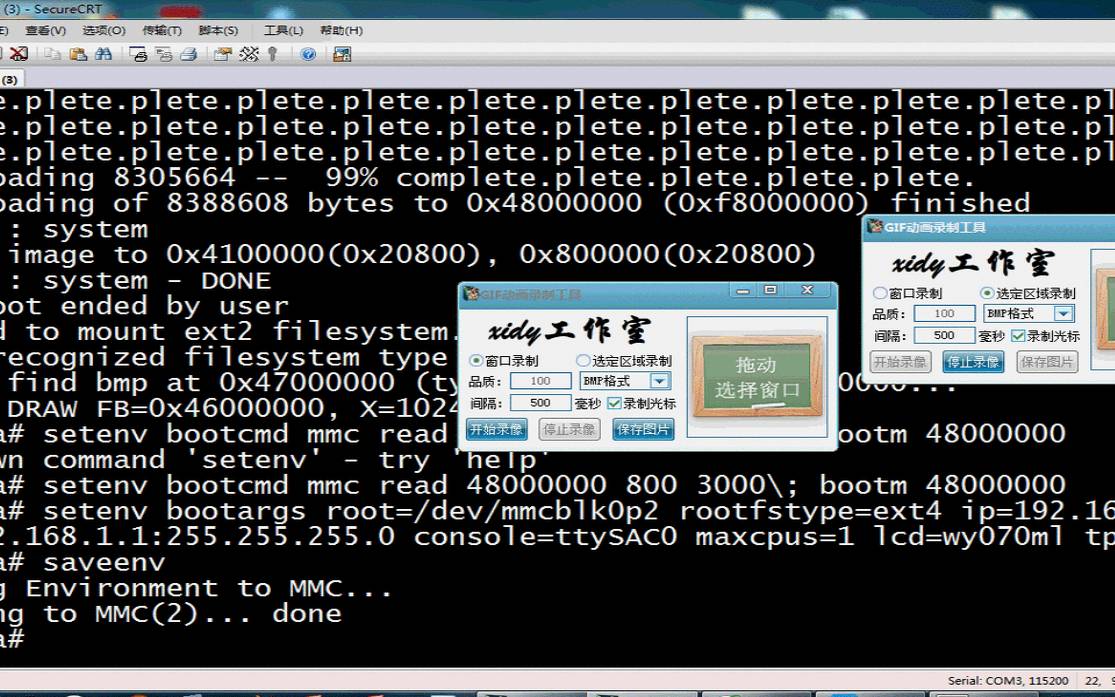
Task: Click the Disconnect icon with red X
Action: (18, 54)
